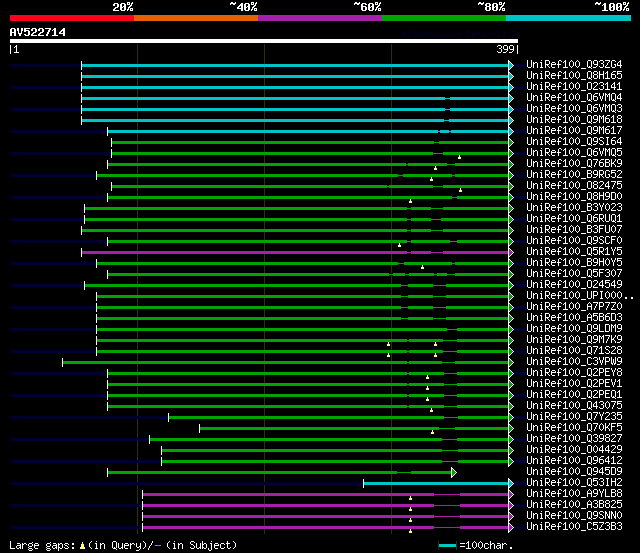Click the green arrowhead ending the Q945D9 alignment
This screenshot has width=640, height=553.
[x=454, y=473]
